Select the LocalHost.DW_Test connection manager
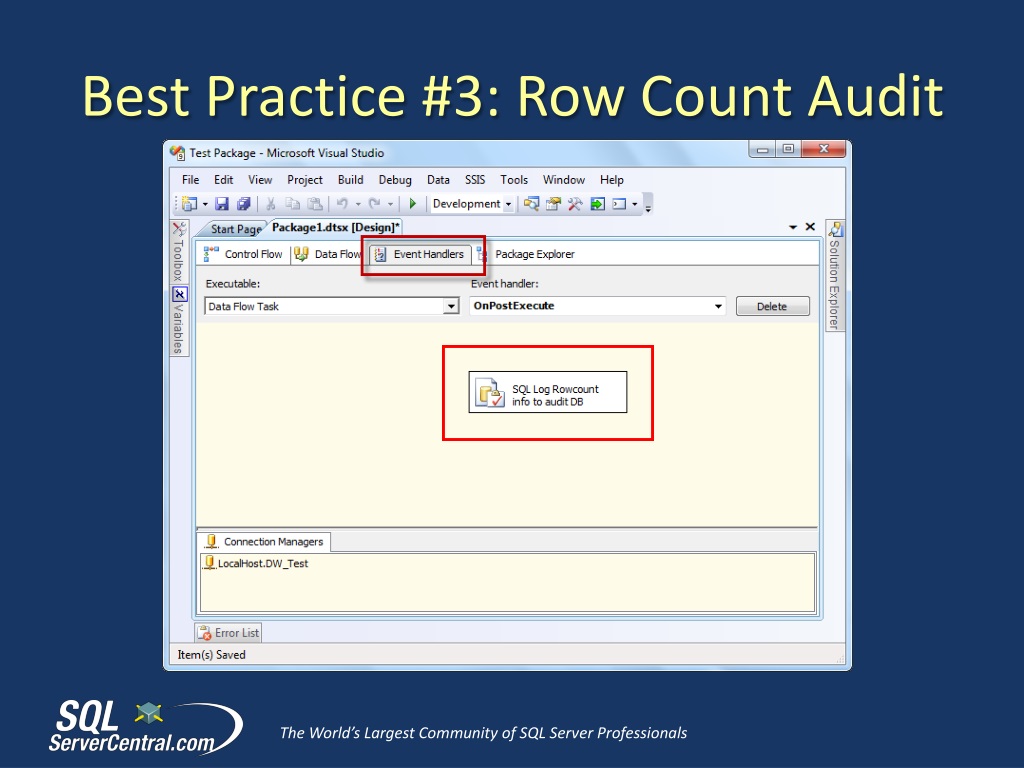 pyautogui.click(x=256, y=563)
